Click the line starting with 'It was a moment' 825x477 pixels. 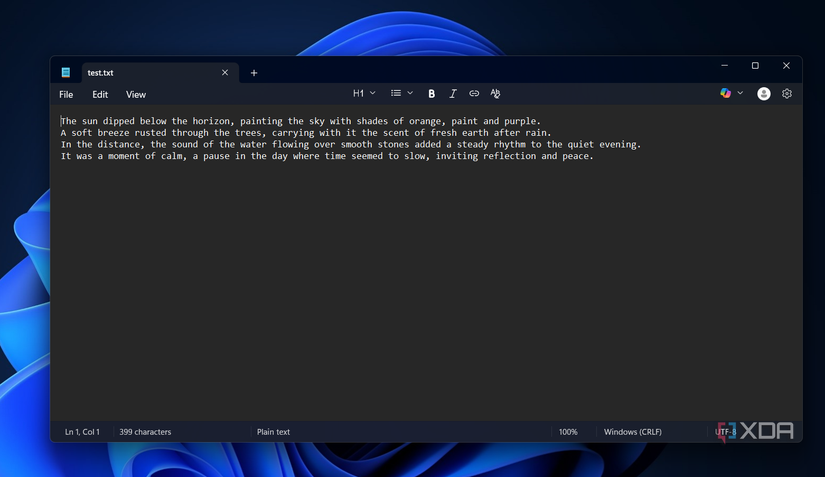[x=327, y=156]
